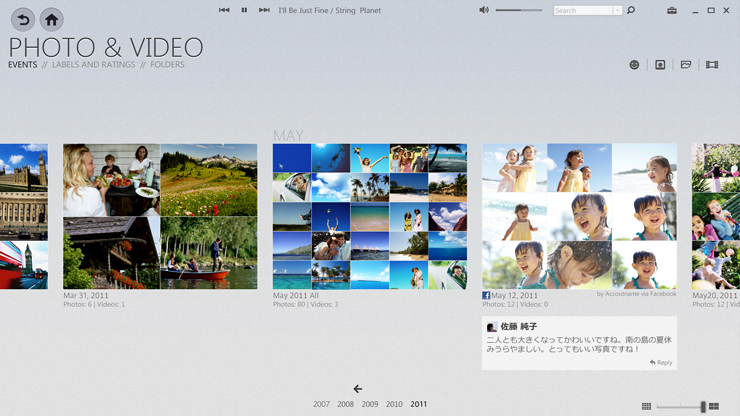Type in the Search field
Viewport: 740px width, 416px height.
coord(582,11)
